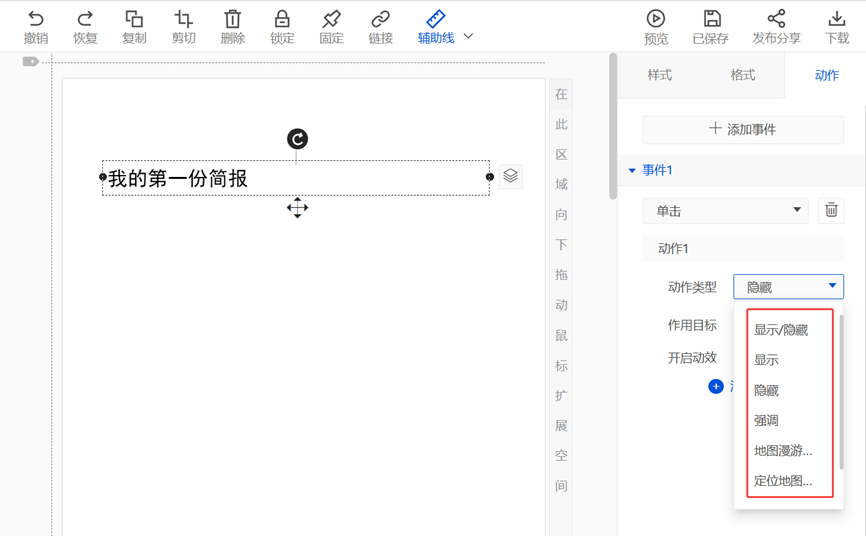
Task: Toggle the 固定 pin icon
Action: [331, 19]
